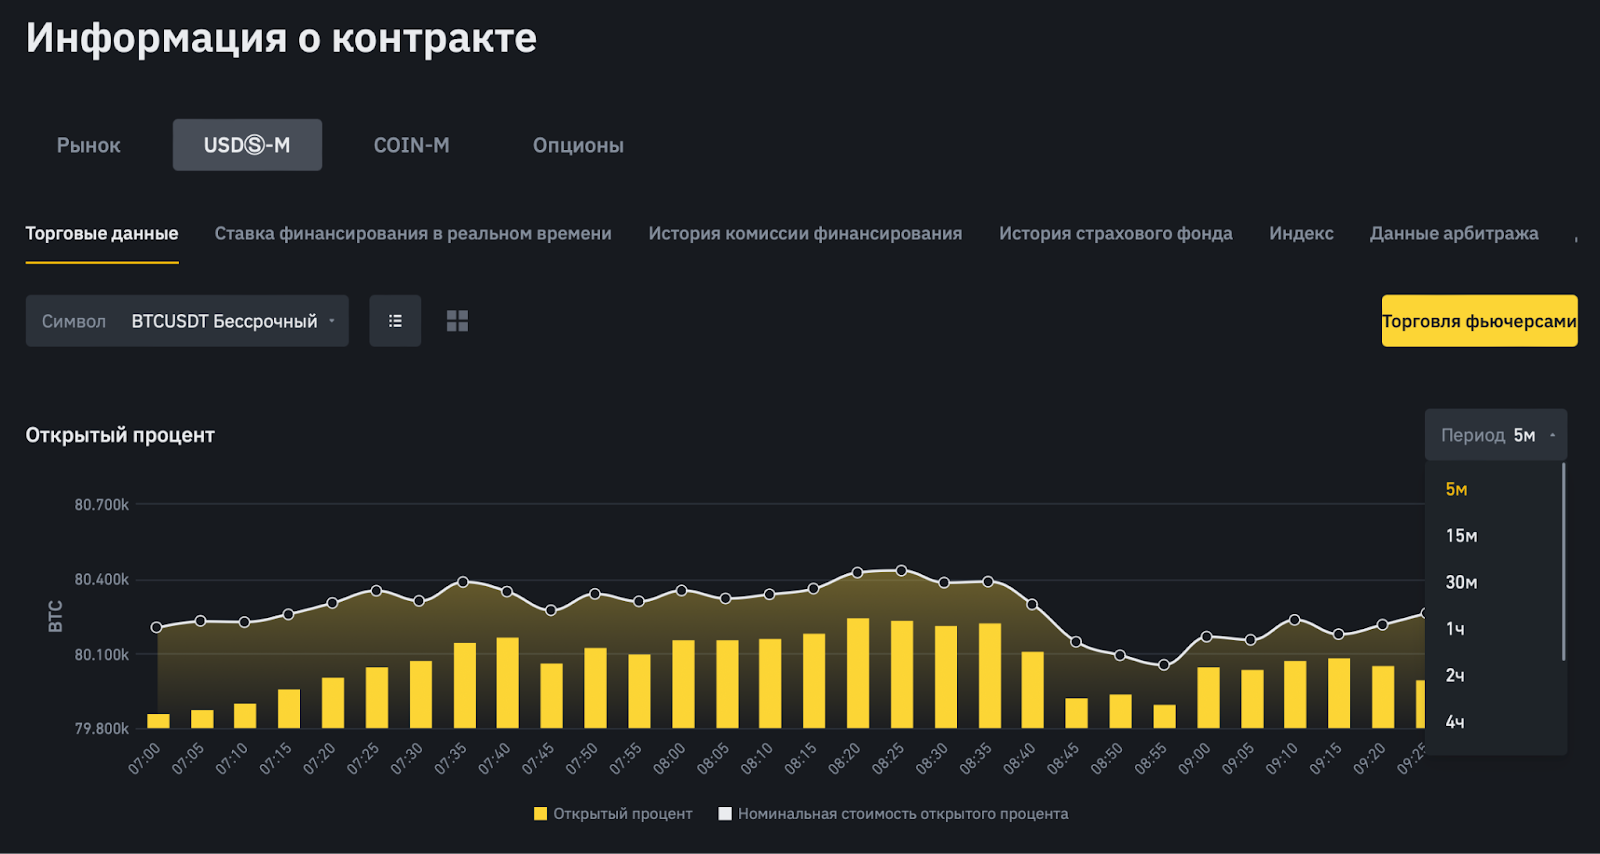Open the Рынок tab
The height and width of the screenshot is (854, 1600).
coord(88,145)
